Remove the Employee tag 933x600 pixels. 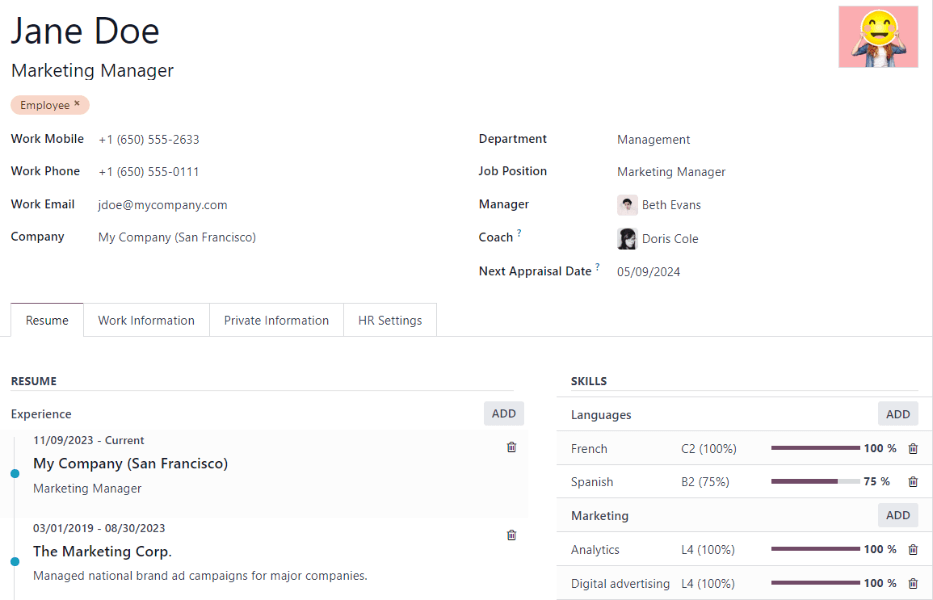(77, 104)
